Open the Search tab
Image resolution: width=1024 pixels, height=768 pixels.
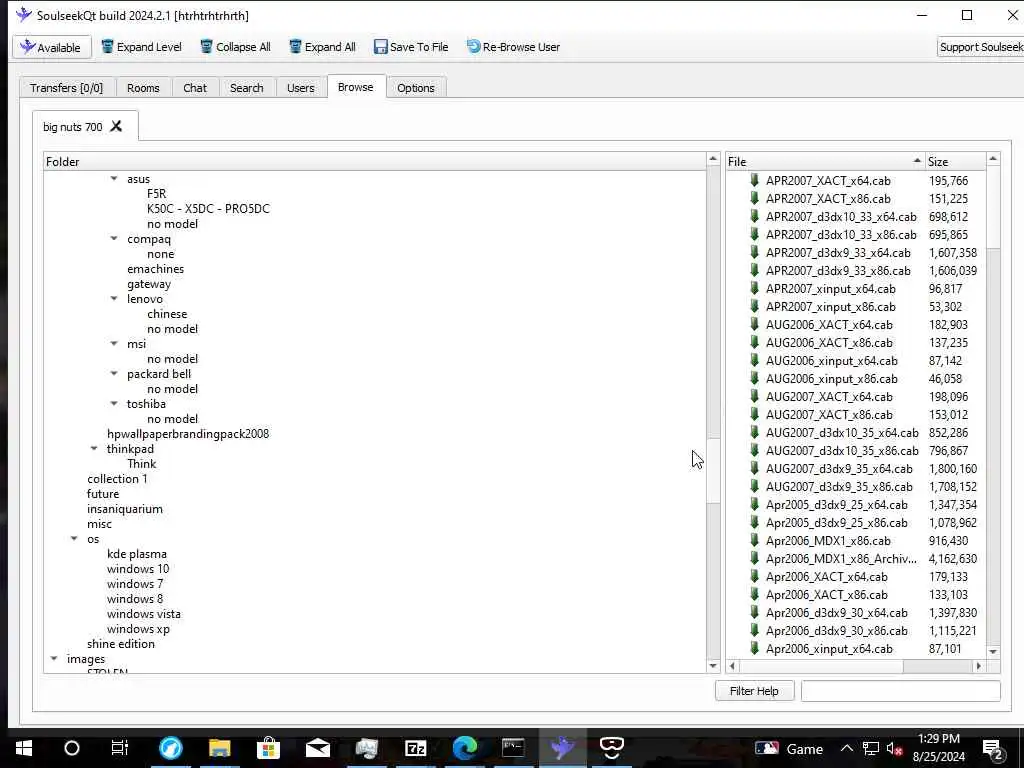[246, 88]
